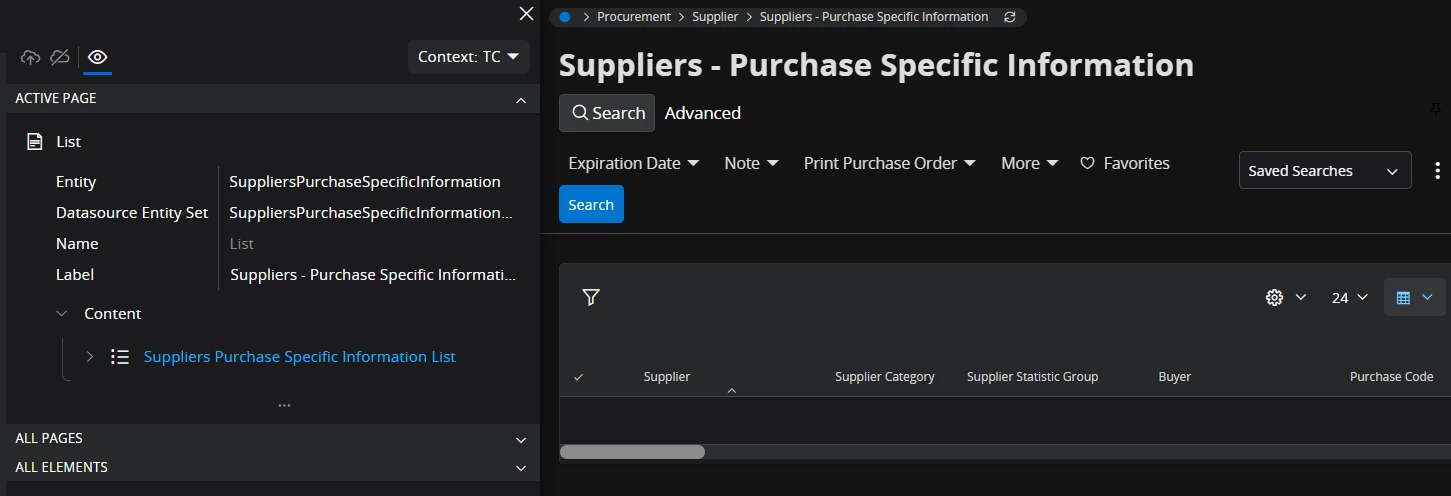Expand the Suppliers Purchase Specific Information List node

90,357
